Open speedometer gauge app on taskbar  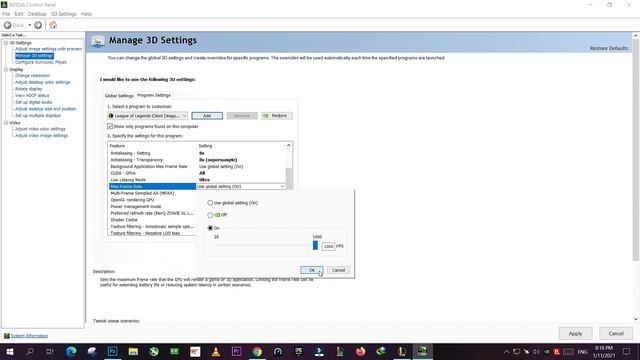[x=278, y=351]
